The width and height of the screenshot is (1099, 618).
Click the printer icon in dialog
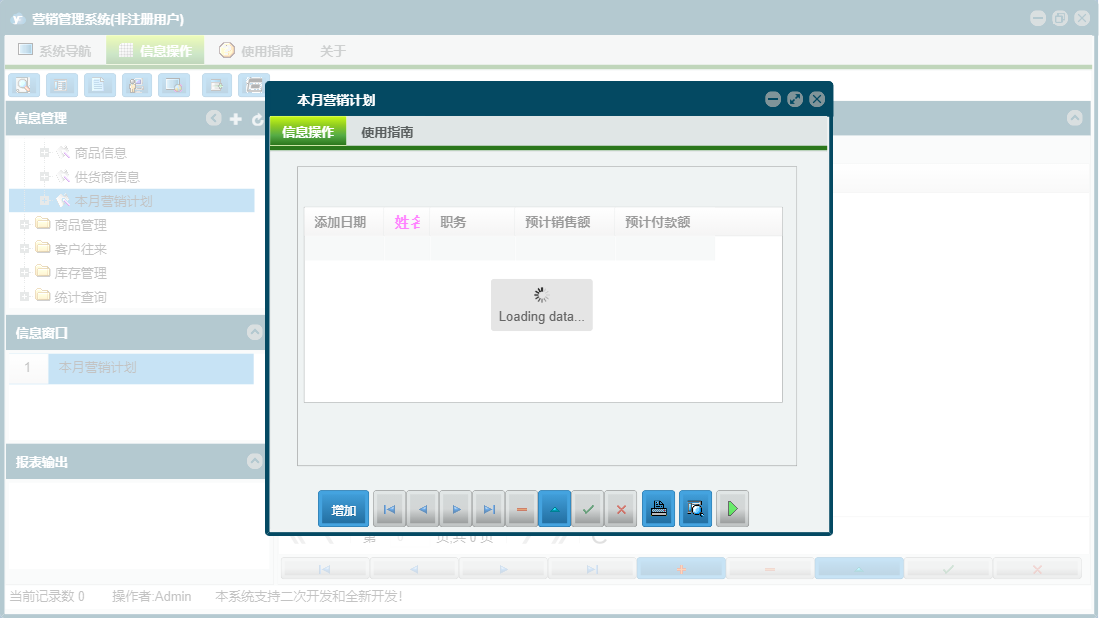pyautogui.click(x=658, y=509)
